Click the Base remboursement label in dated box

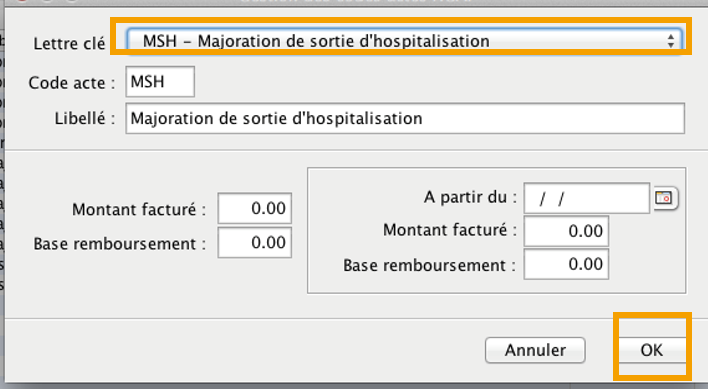click(x=429, y=265)
